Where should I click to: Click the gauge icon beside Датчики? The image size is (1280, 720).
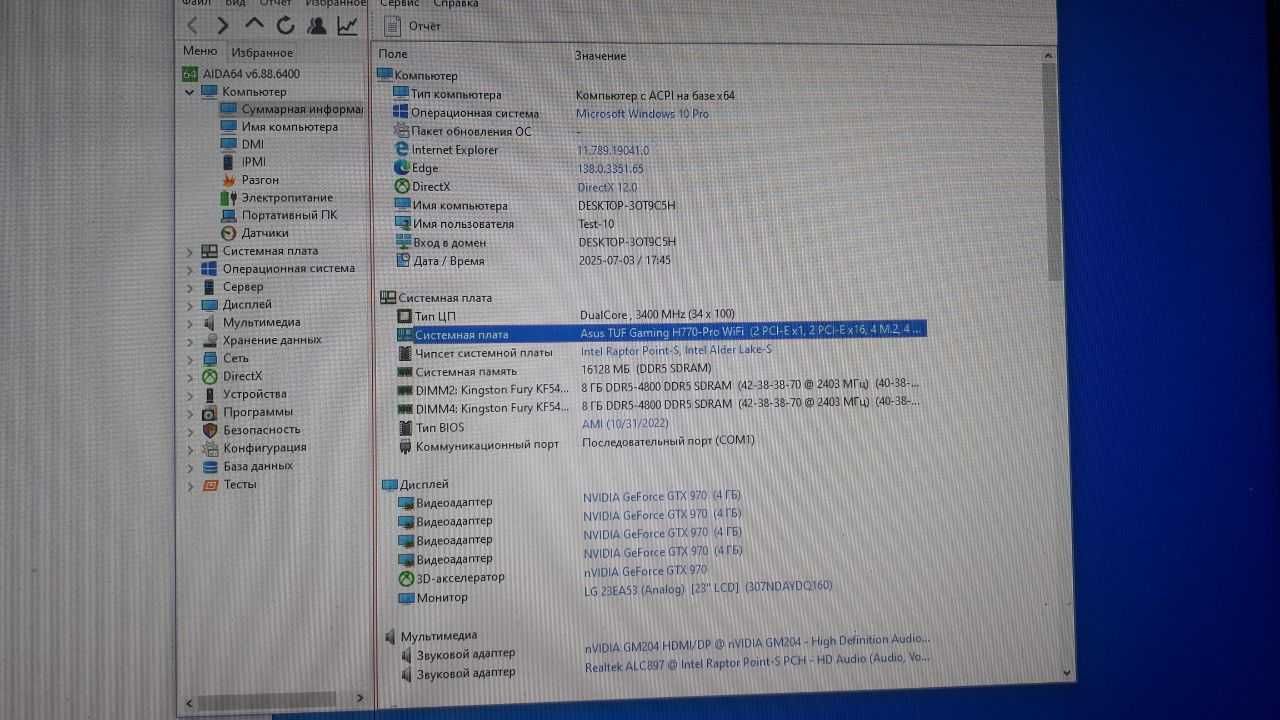[x=228, y=233]
